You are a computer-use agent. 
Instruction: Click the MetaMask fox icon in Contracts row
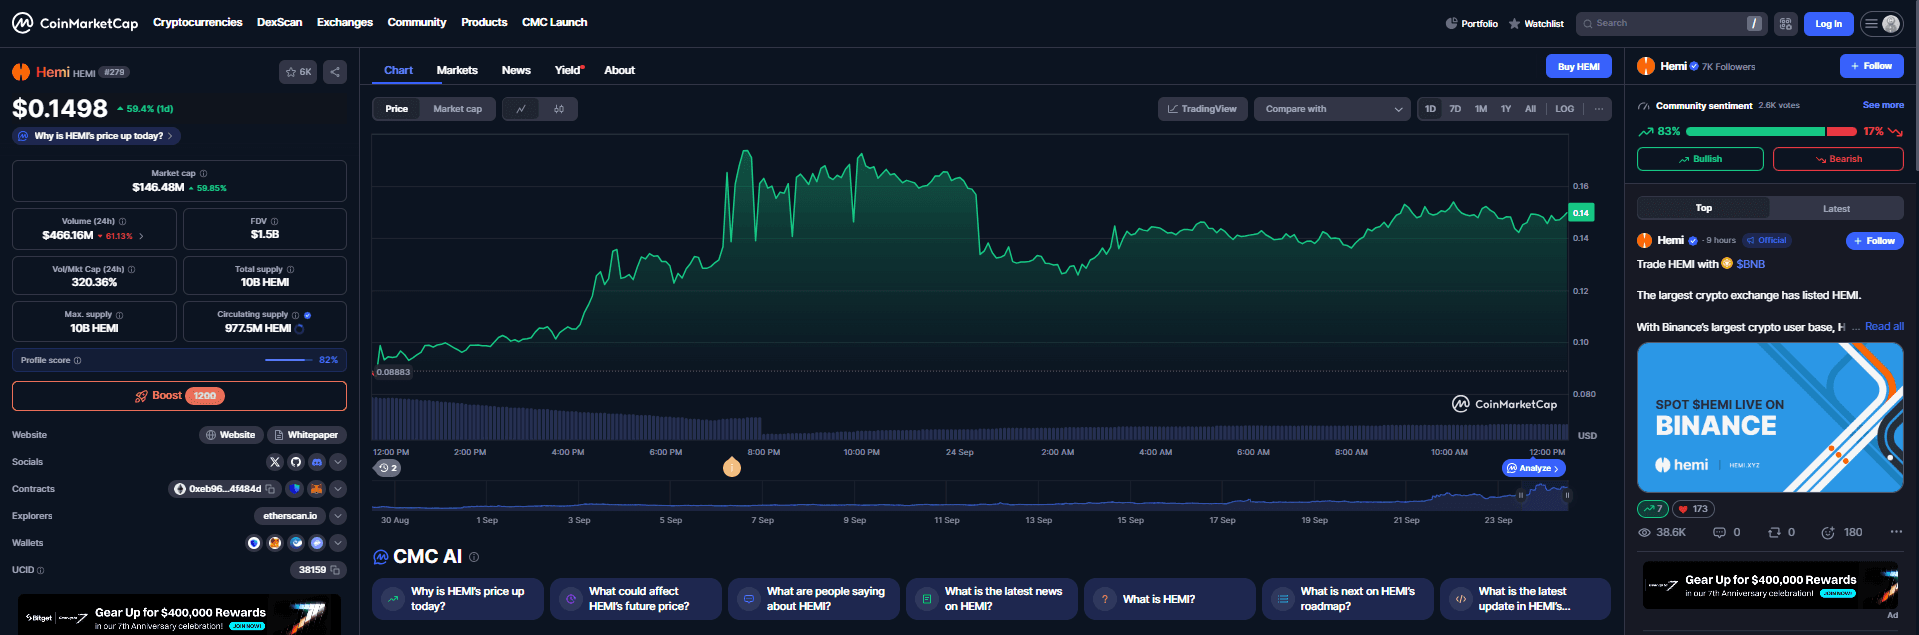pos(316,489)
